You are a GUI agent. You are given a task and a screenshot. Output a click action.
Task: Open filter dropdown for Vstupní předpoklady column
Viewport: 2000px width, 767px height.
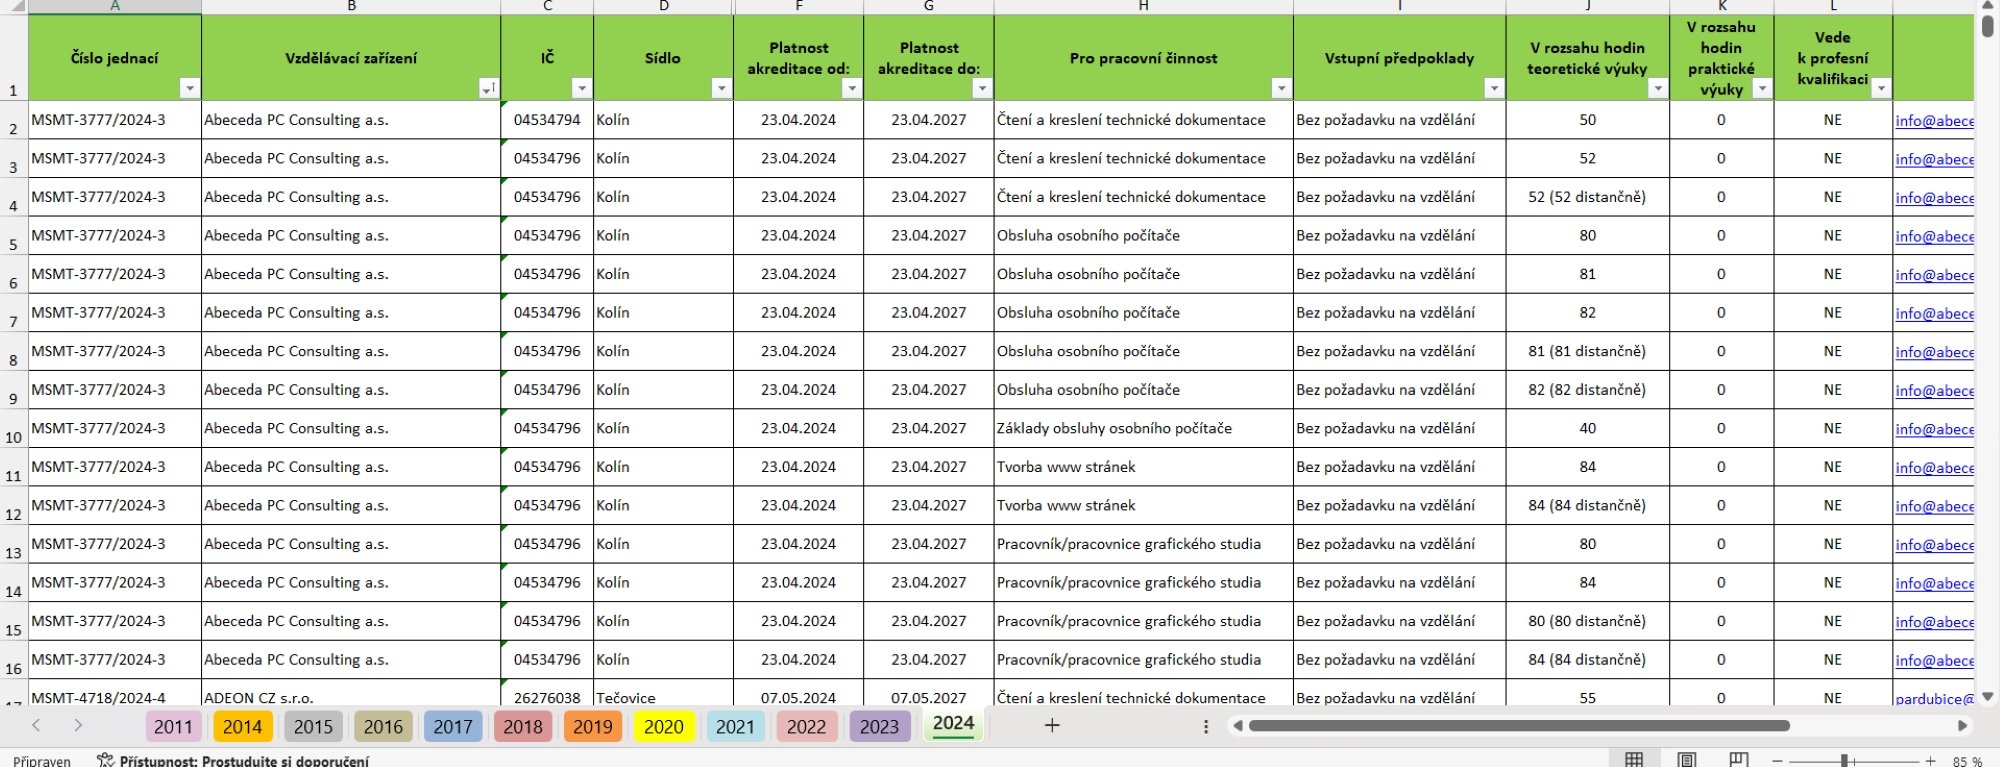point(1494,89)
